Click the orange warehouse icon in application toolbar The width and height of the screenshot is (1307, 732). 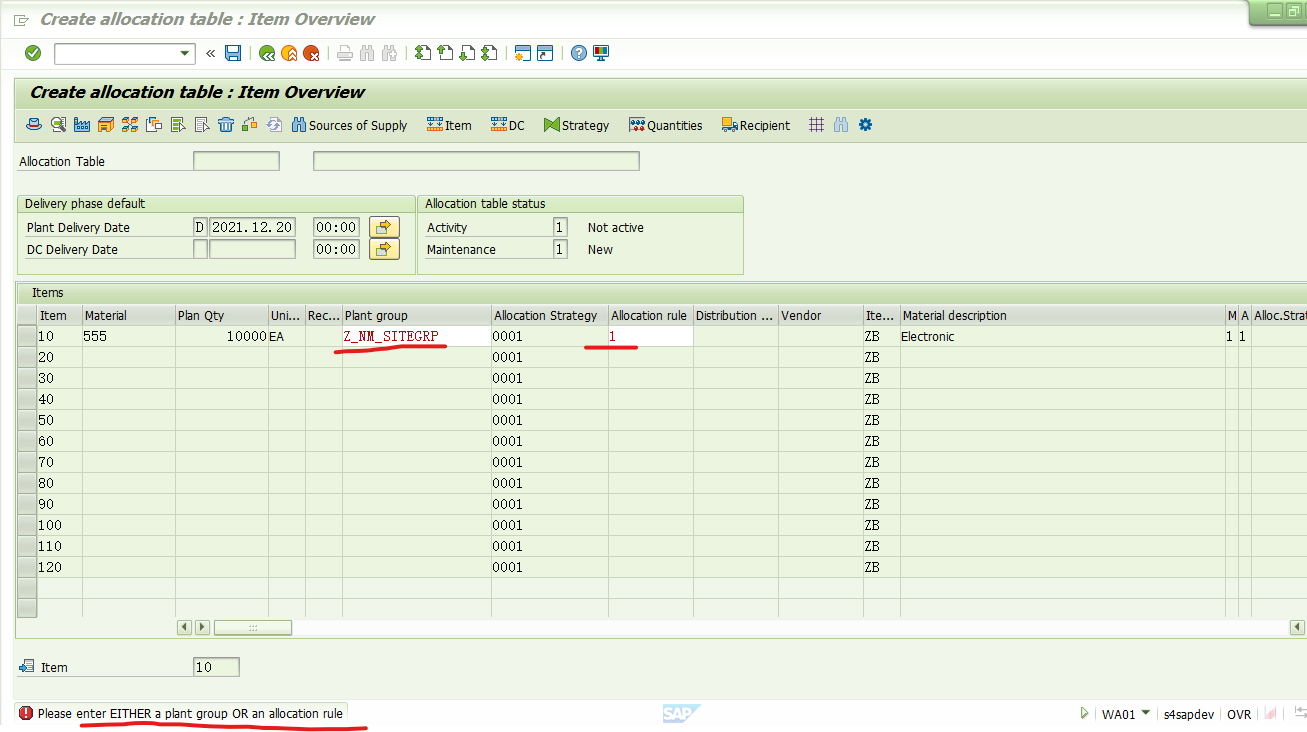[x=106, y=125]
